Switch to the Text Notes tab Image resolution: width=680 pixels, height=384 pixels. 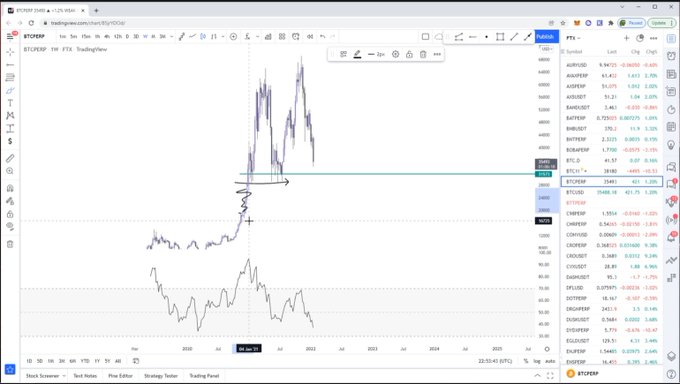click(x=85, y=376)
